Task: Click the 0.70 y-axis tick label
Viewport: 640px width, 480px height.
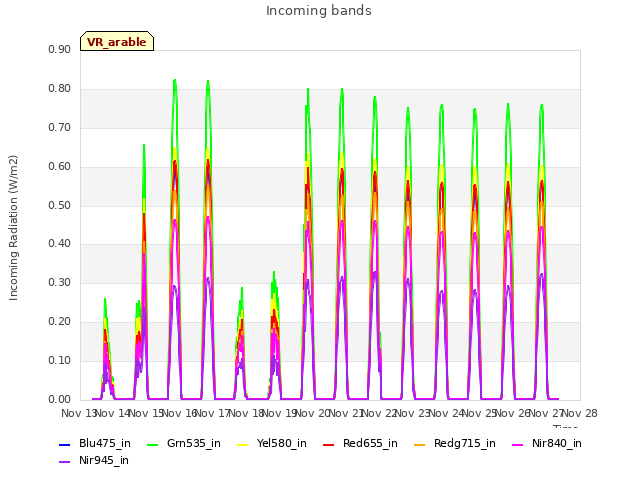Action: point(59,127)
